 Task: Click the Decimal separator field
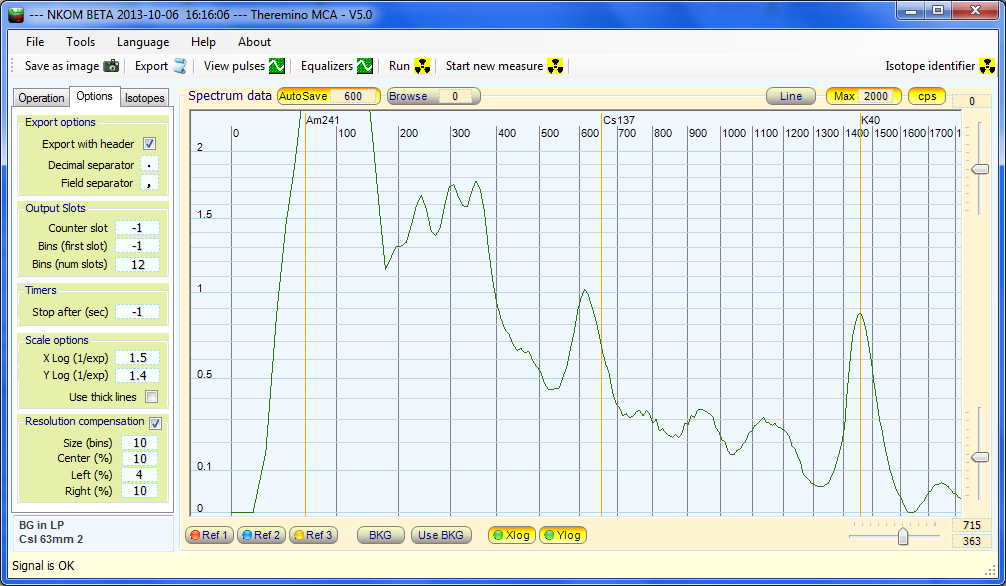click(149, 165)
